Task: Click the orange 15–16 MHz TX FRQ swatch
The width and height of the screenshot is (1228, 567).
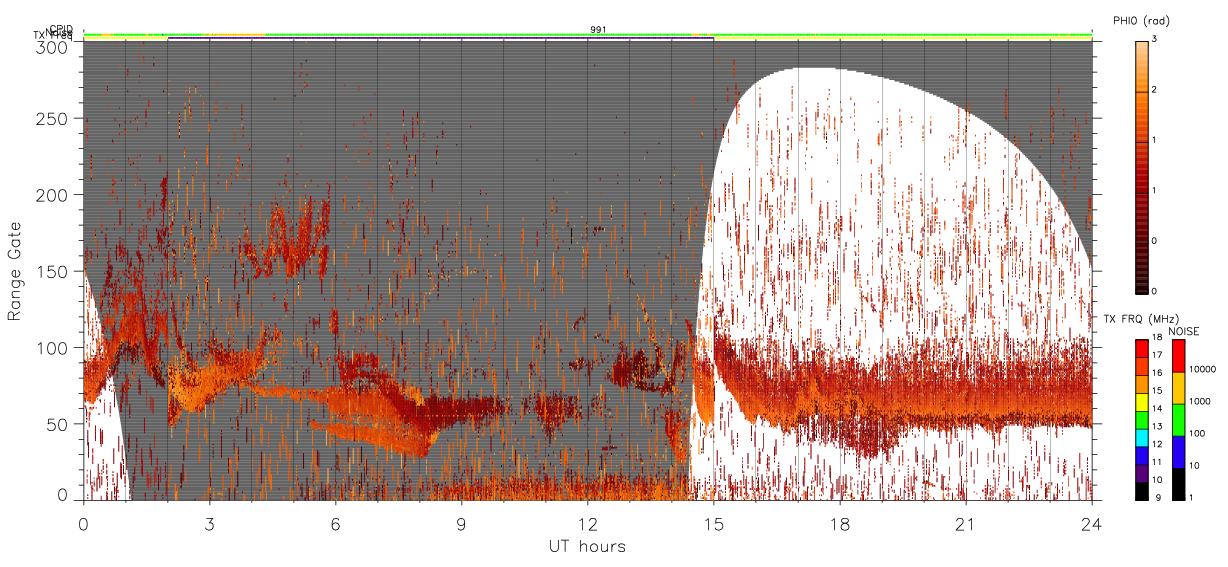Action: tap(1141, 385)
